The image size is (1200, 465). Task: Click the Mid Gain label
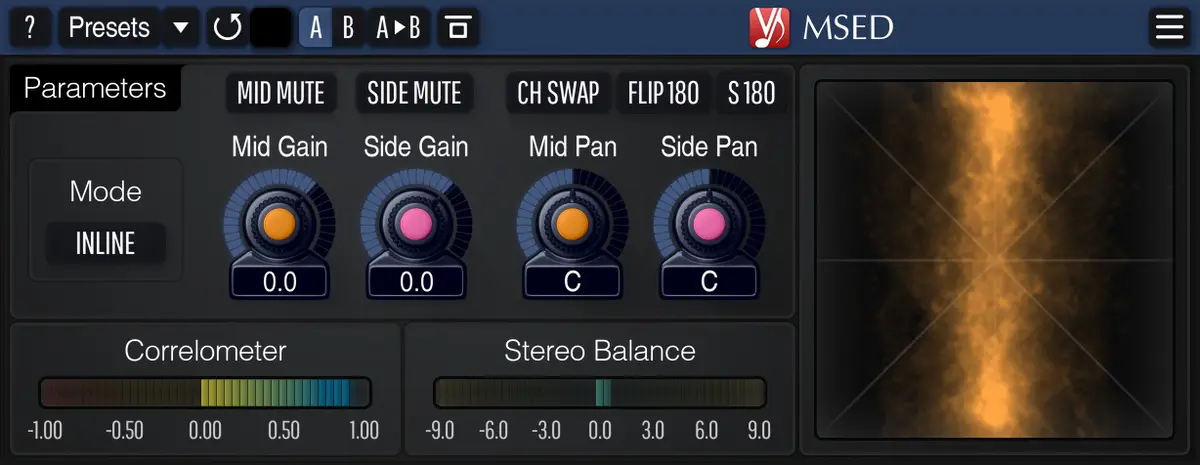[x=279, y=147]
